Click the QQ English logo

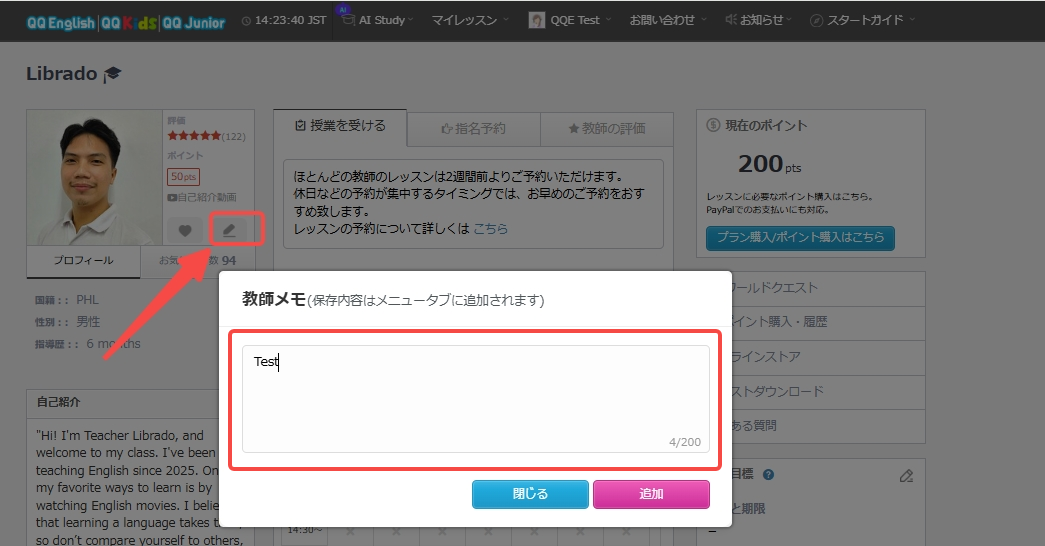[x=61, y=23]
